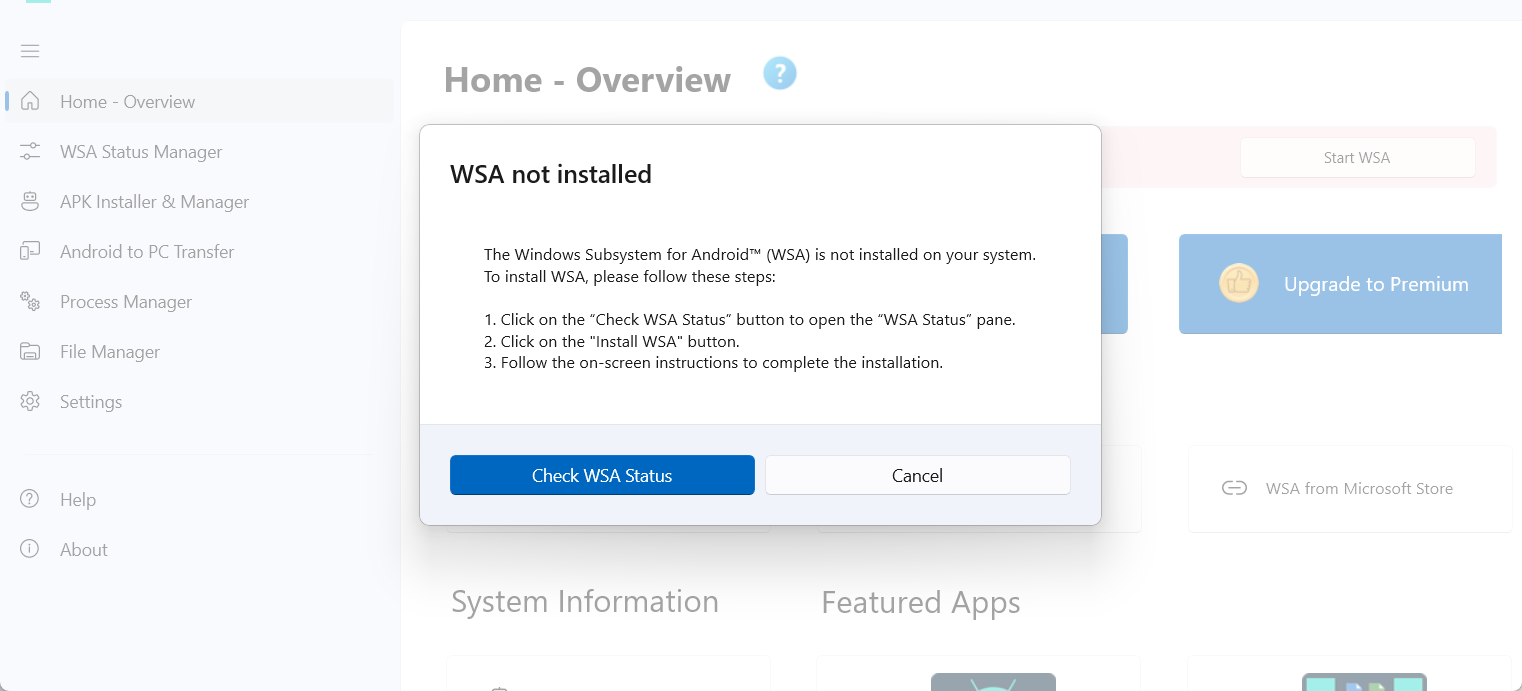The width and height of the screenshot is (1522, 691).
Task: Click the Home house icon in sidebar
Action: click(x=30, y=101)
